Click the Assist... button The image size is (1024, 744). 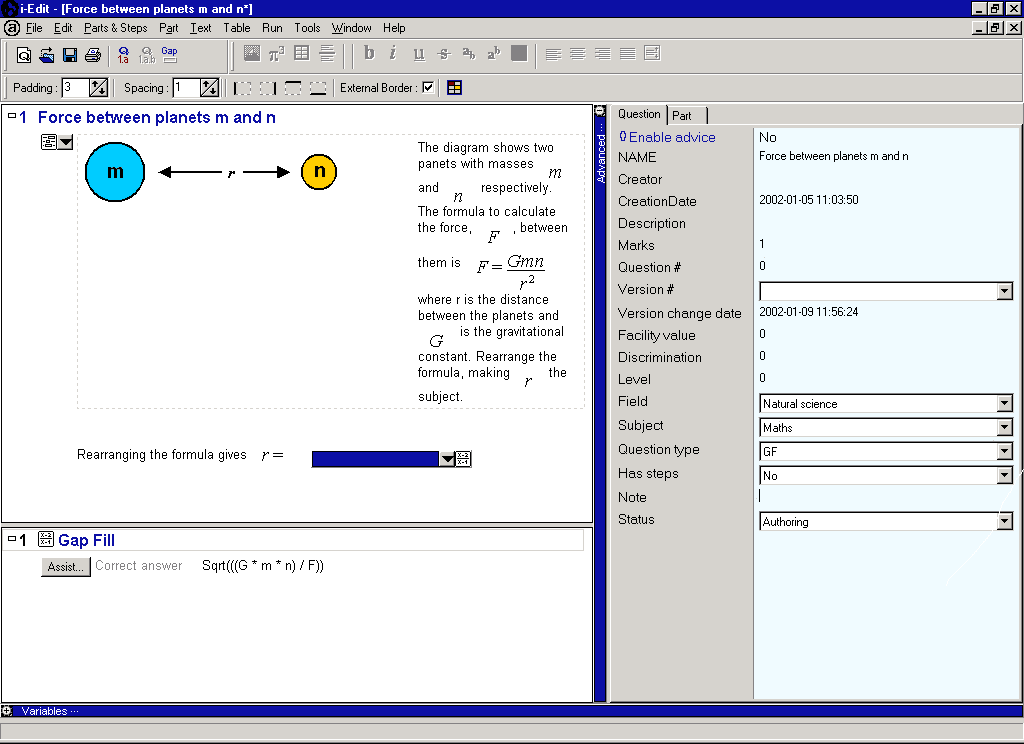65,567
